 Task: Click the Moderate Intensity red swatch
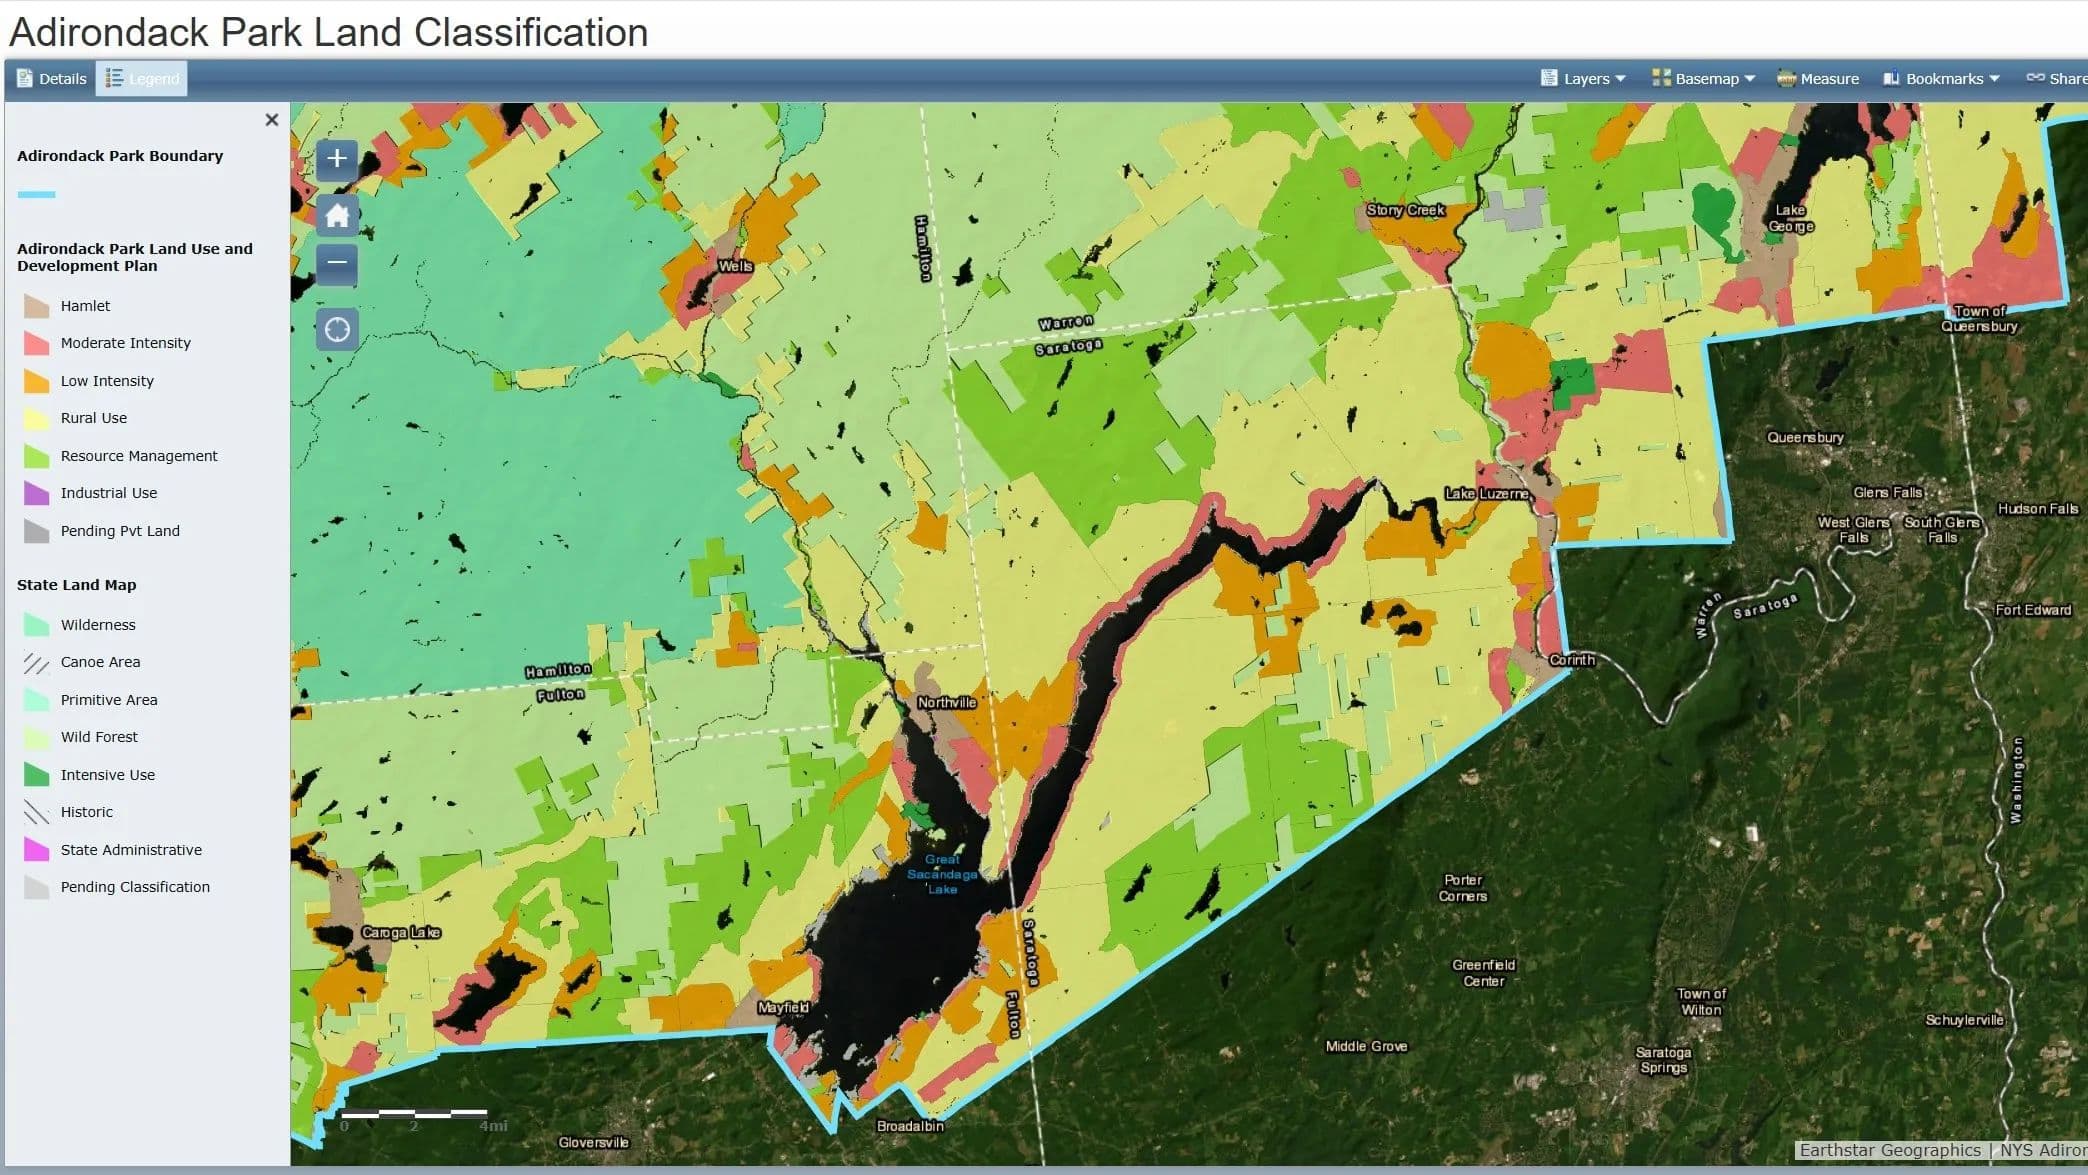click(37, 344)
